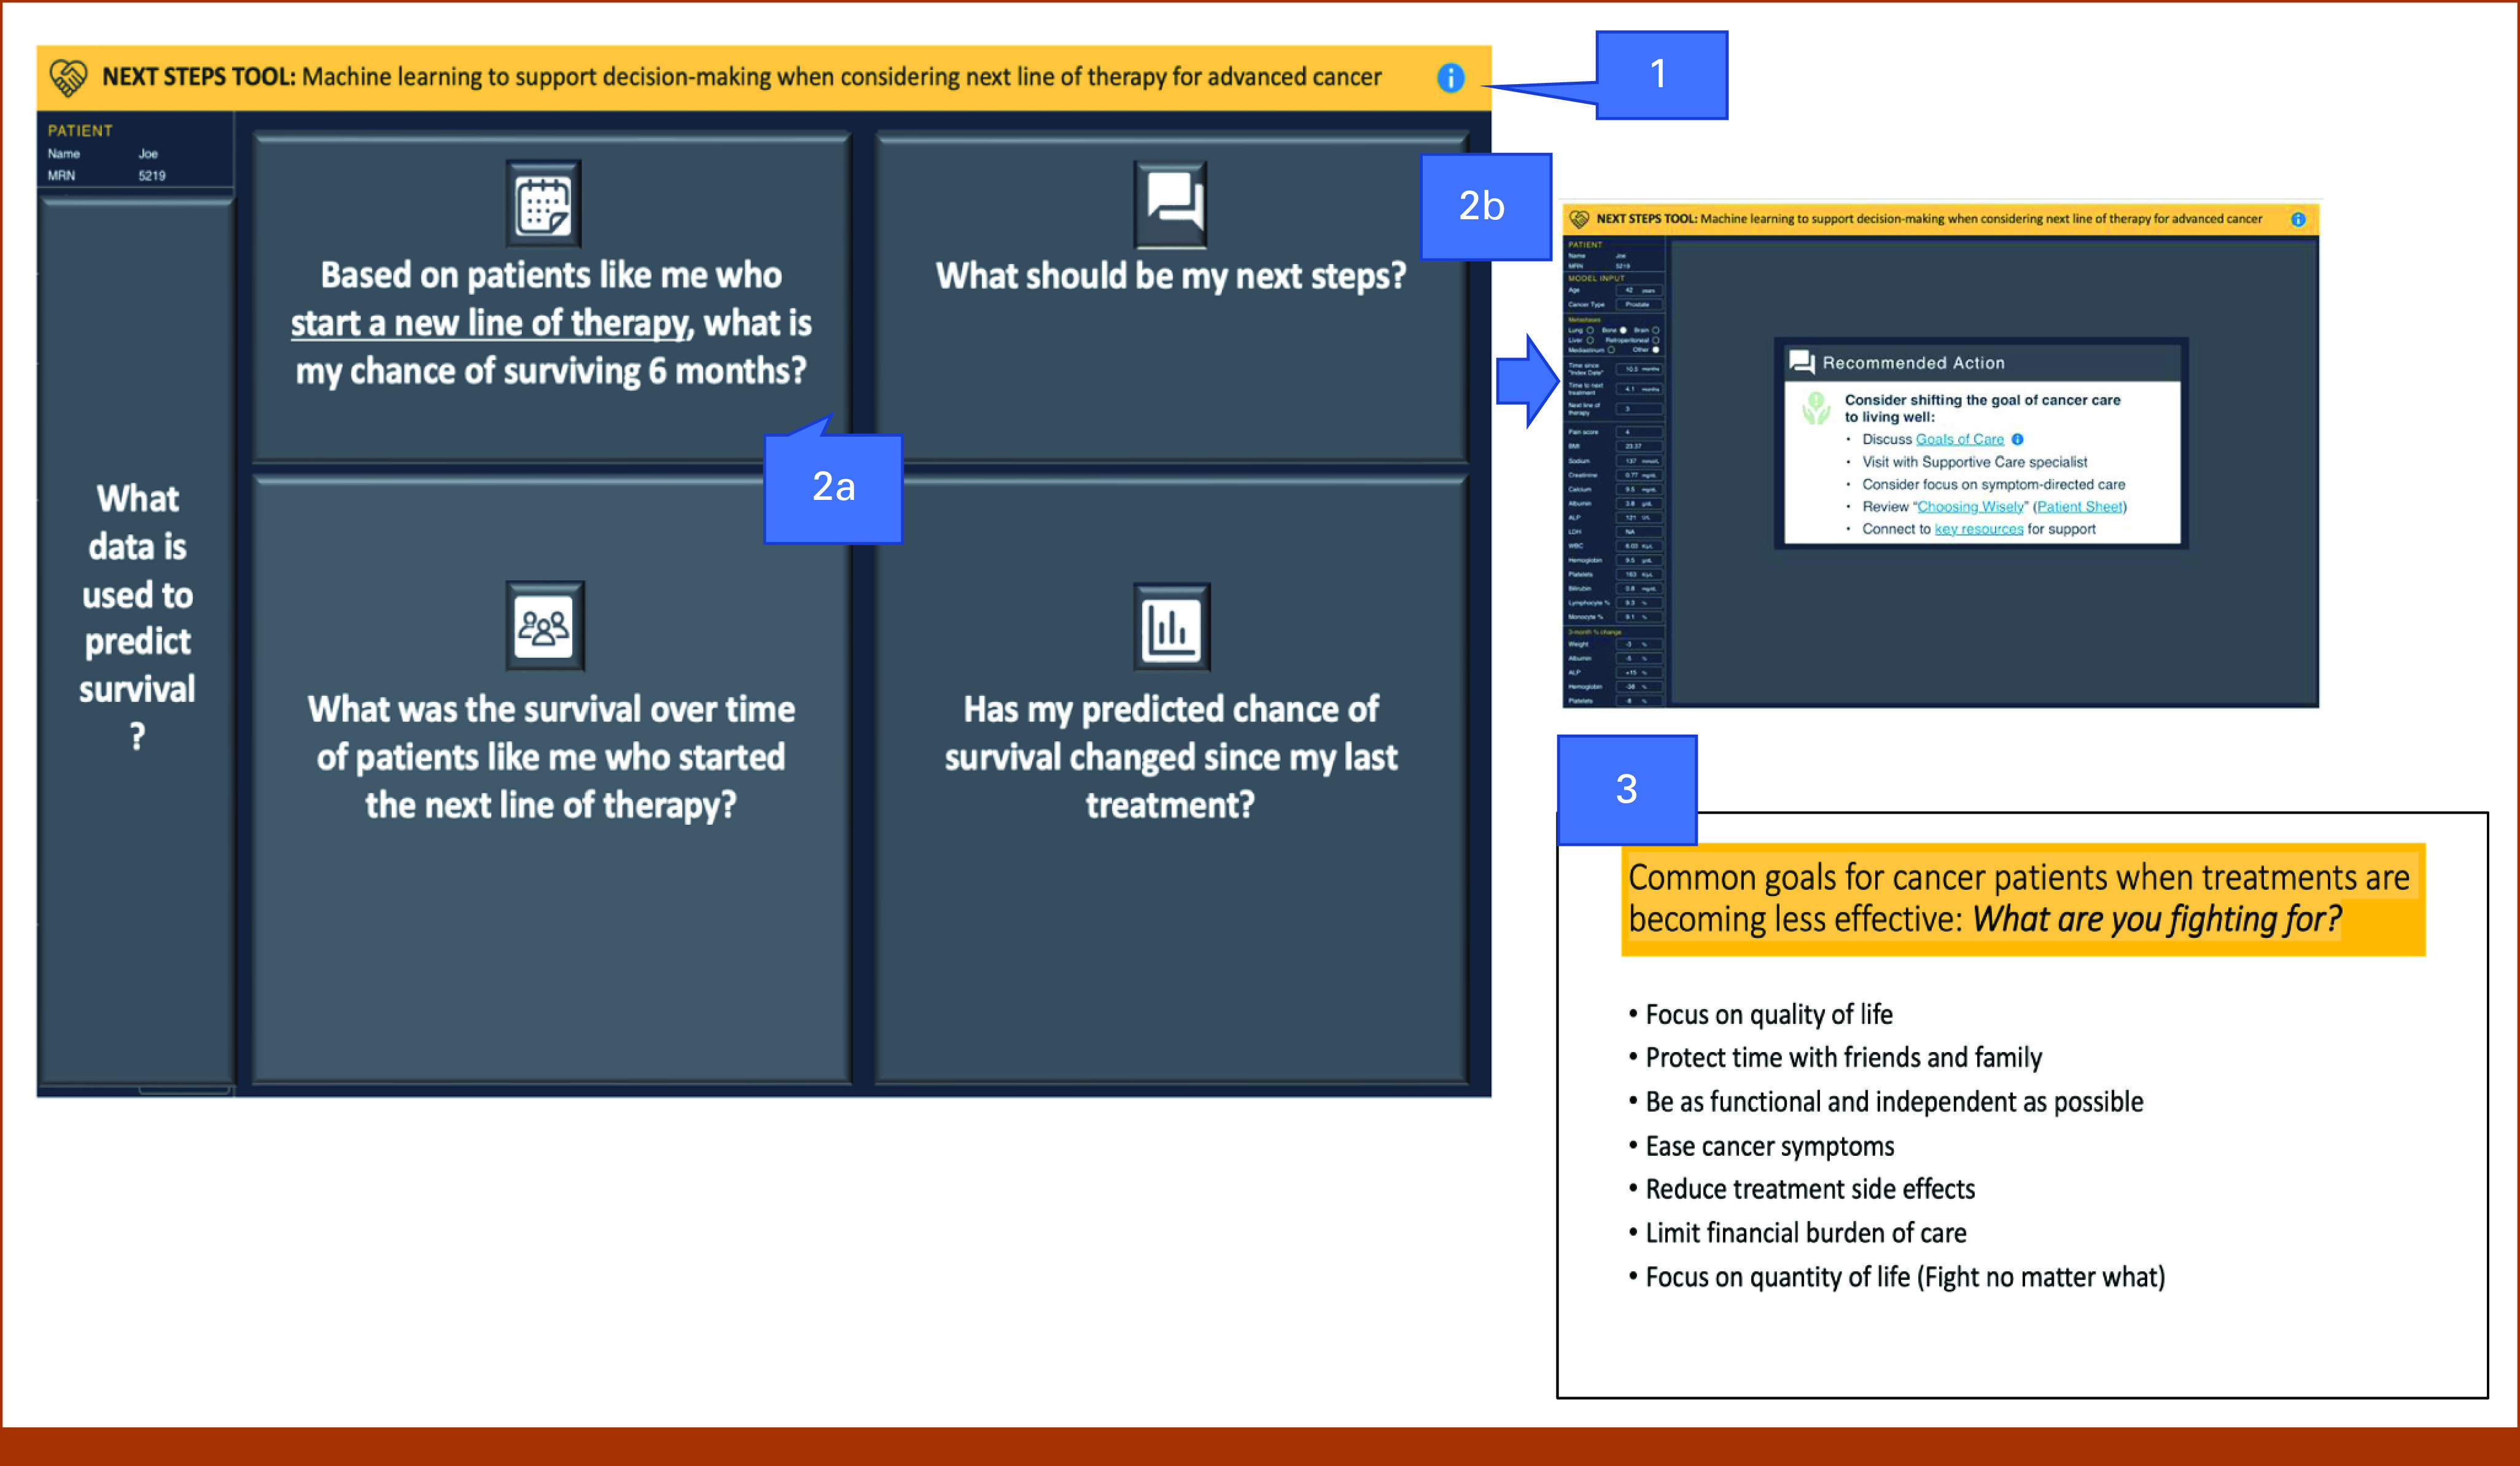Image resolution: width=2520 pixels, height=1466 pixels.
Task: Select the Liver metastases radio button
Action: (x=1590, y=340)
